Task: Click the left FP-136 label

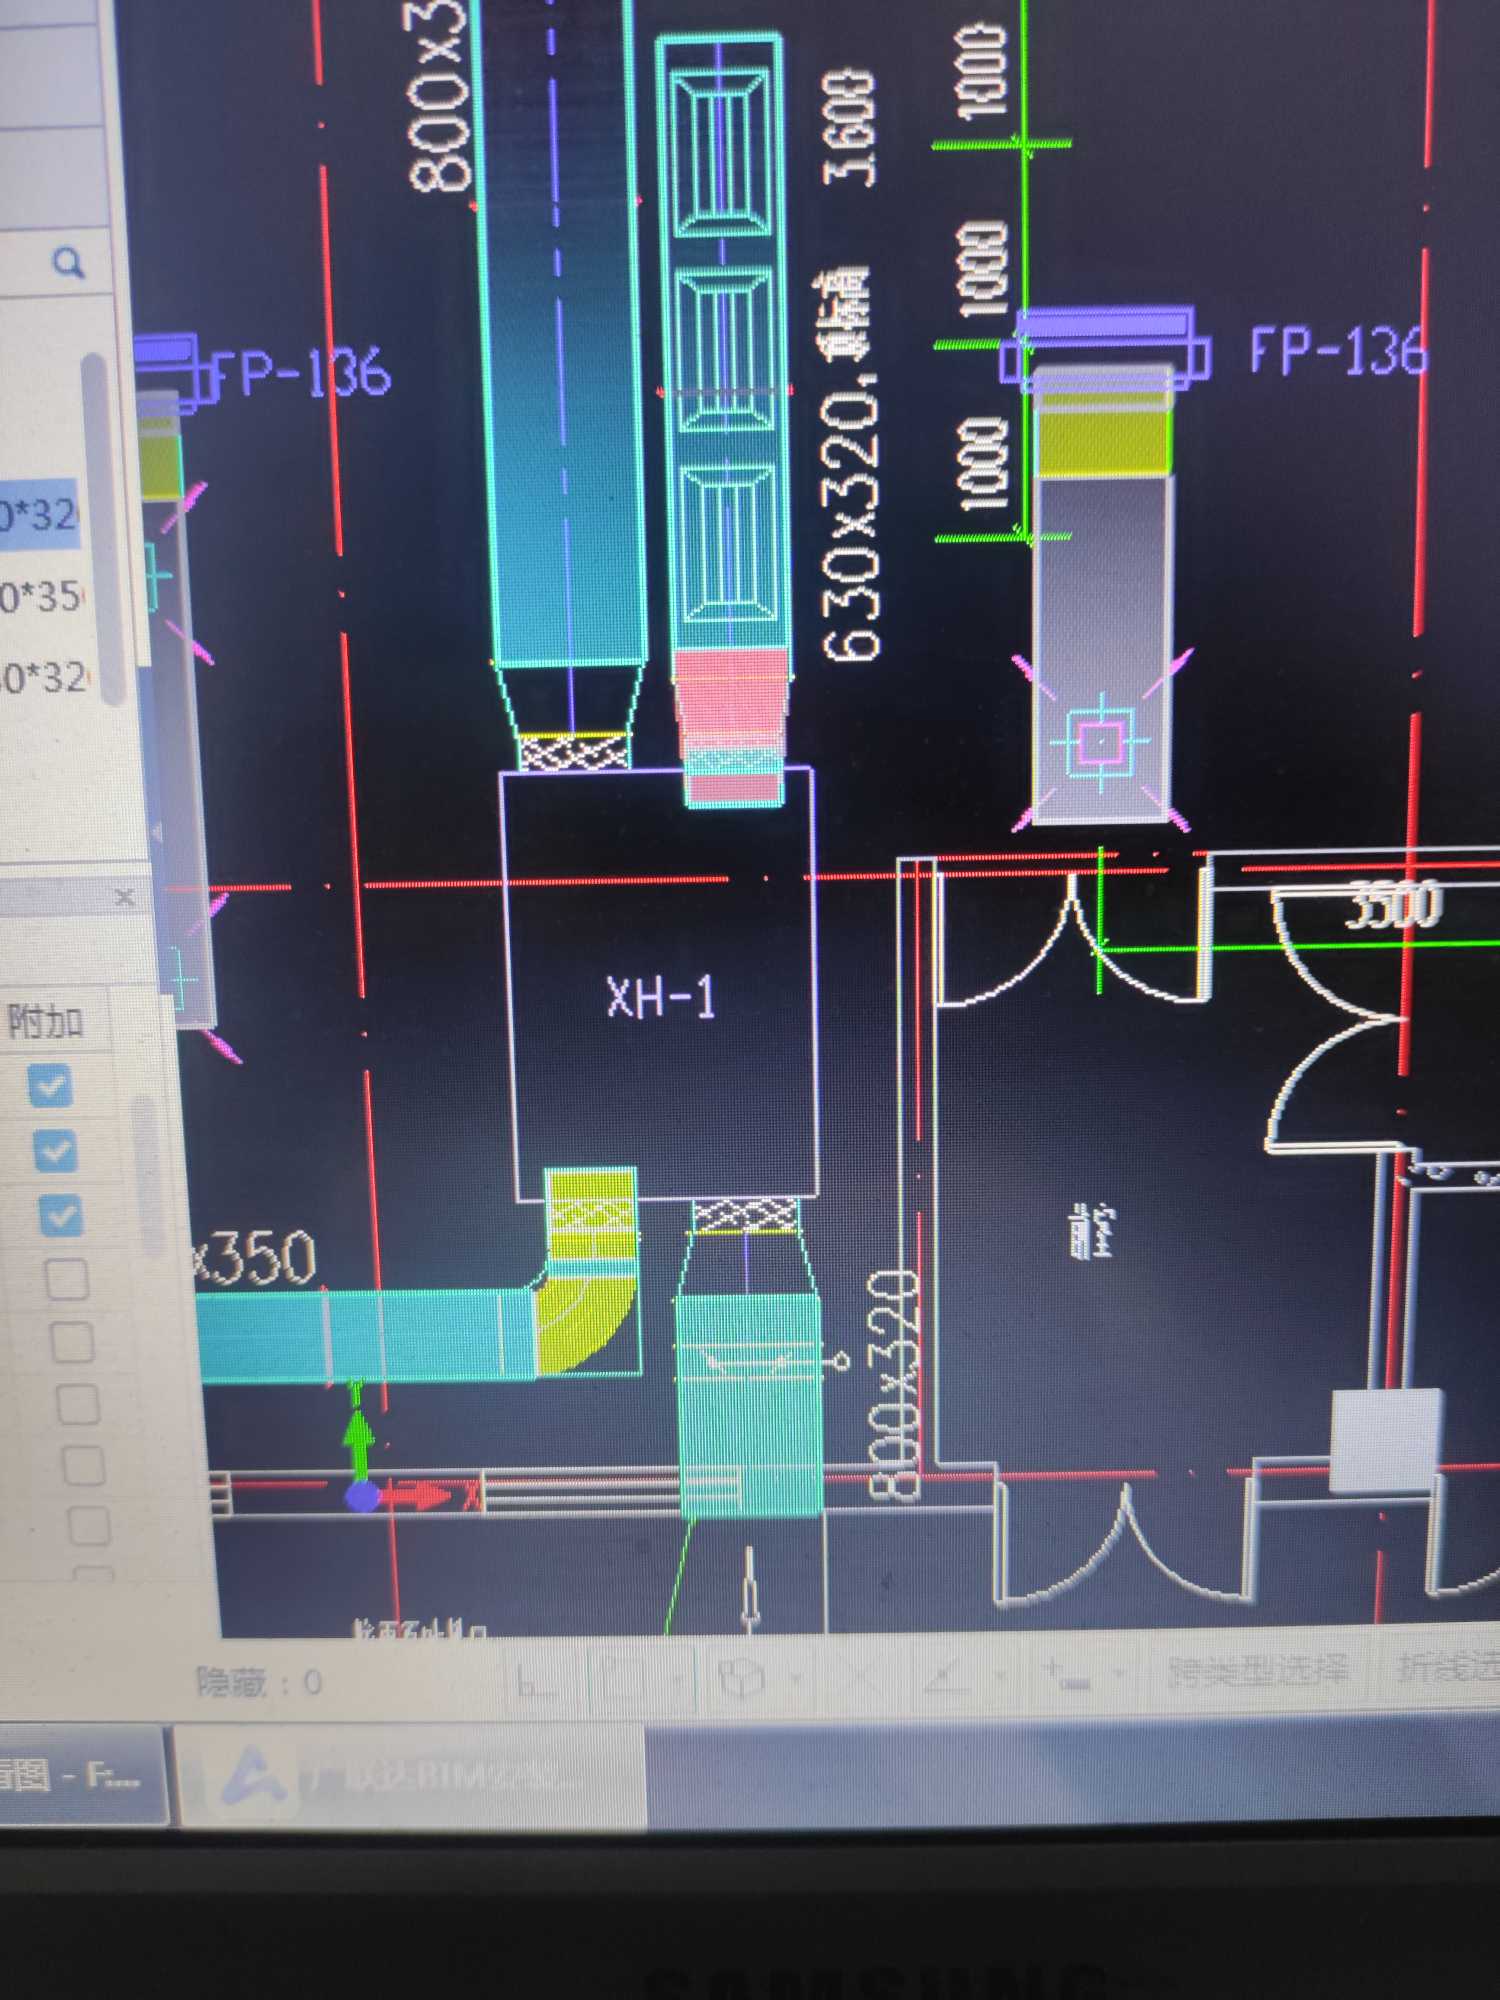Action: [302, 372]
